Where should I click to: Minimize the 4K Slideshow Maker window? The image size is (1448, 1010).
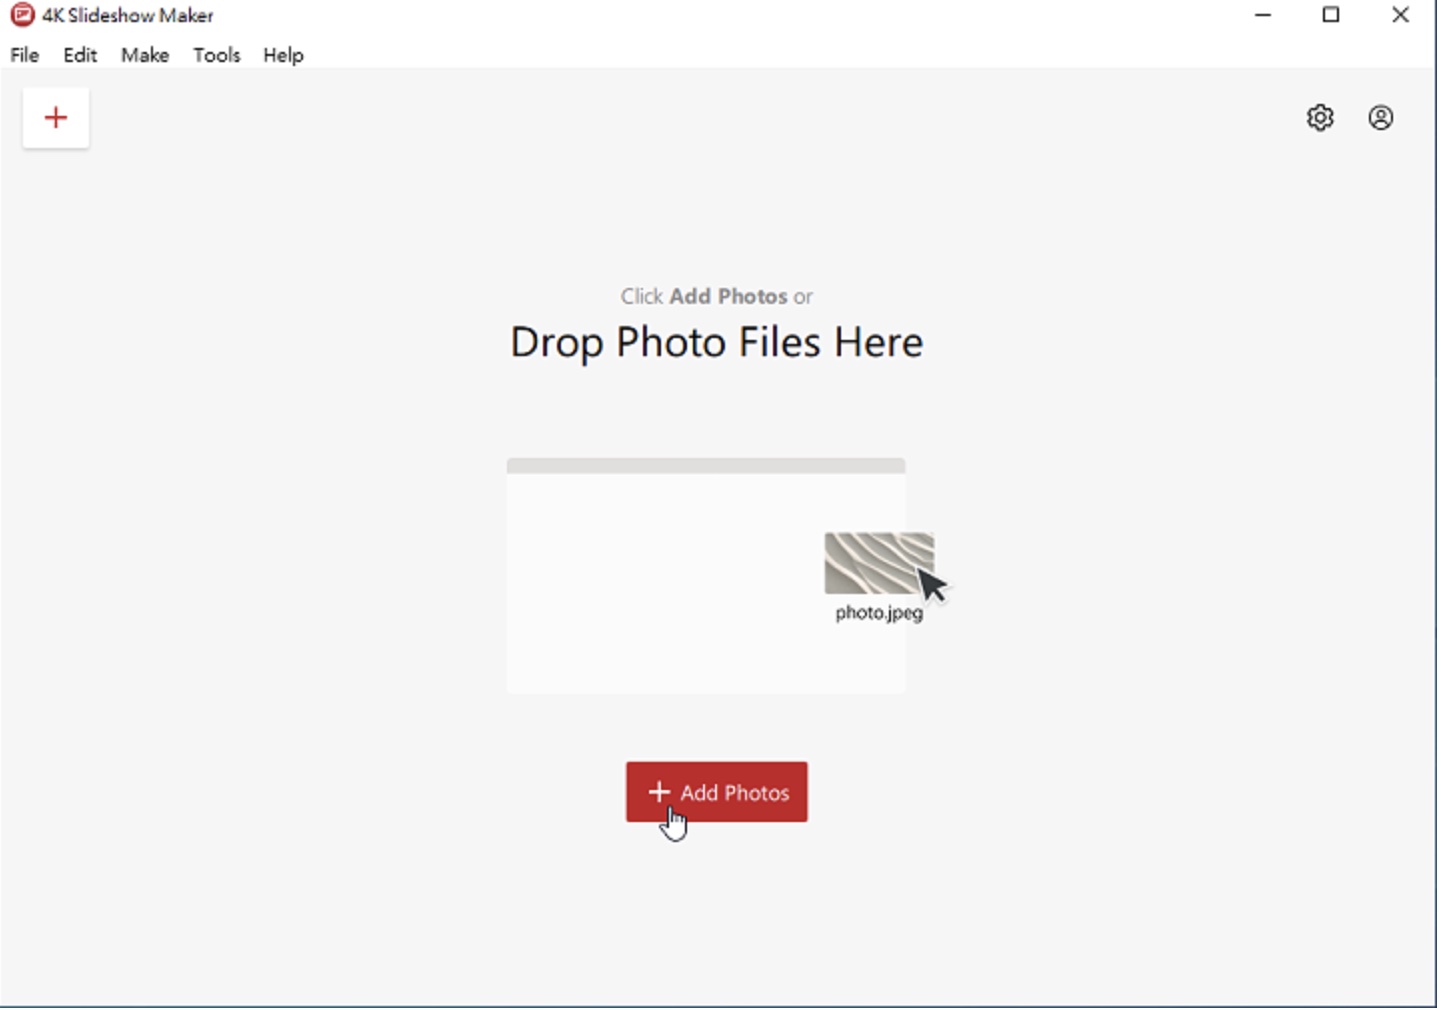point(1263,15)
